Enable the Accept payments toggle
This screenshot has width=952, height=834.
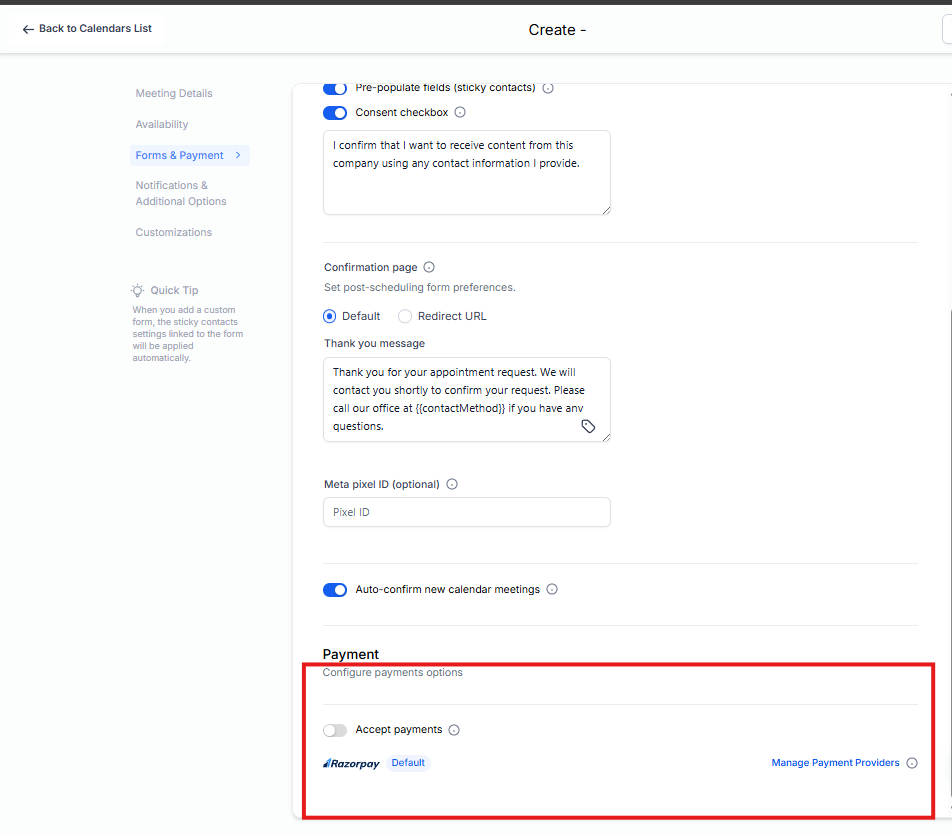(x=335, y=730)
